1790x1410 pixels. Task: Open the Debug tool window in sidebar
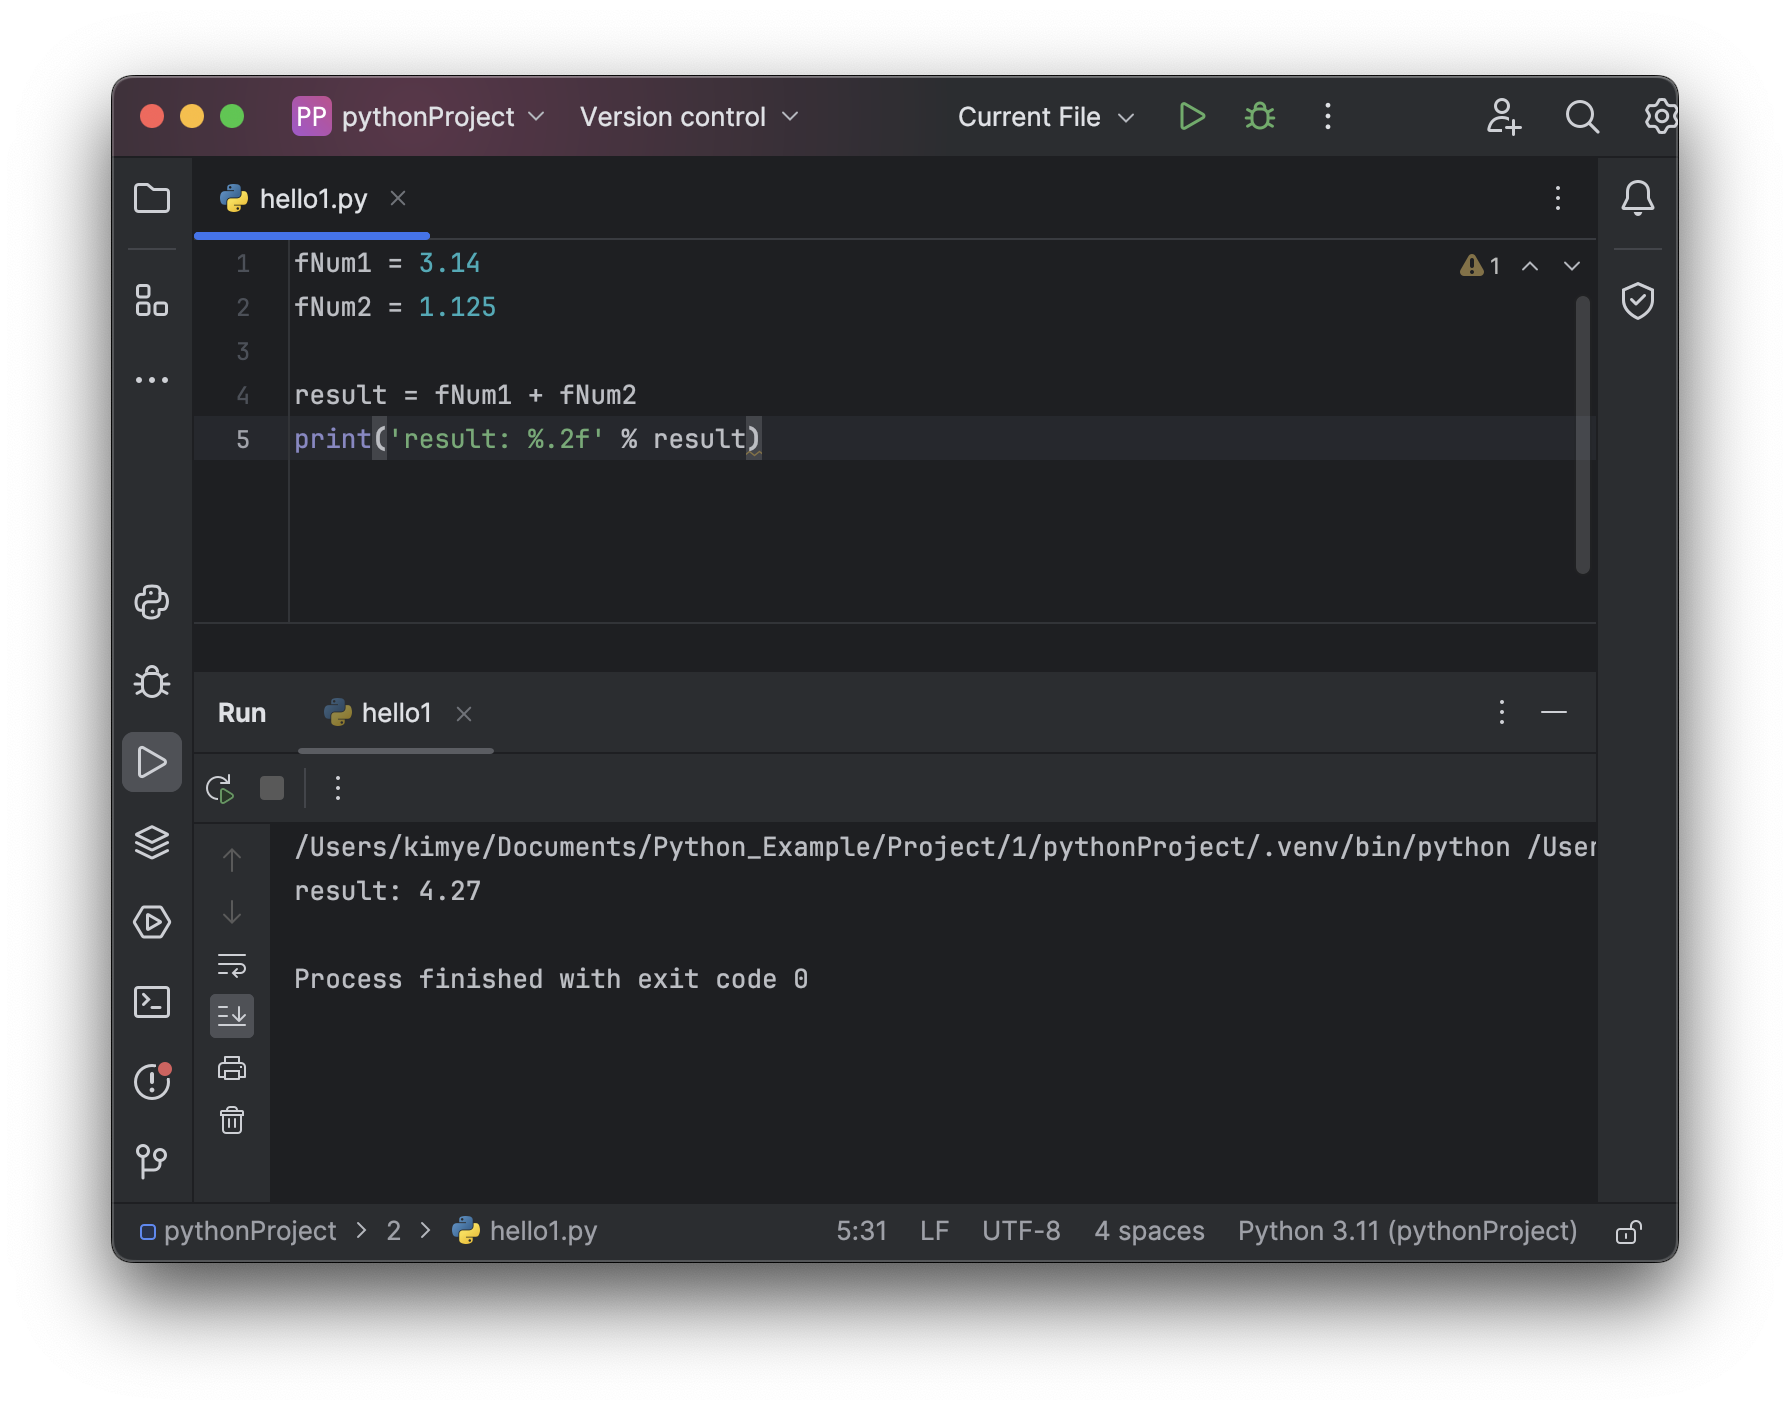click(x=152, y=682)
